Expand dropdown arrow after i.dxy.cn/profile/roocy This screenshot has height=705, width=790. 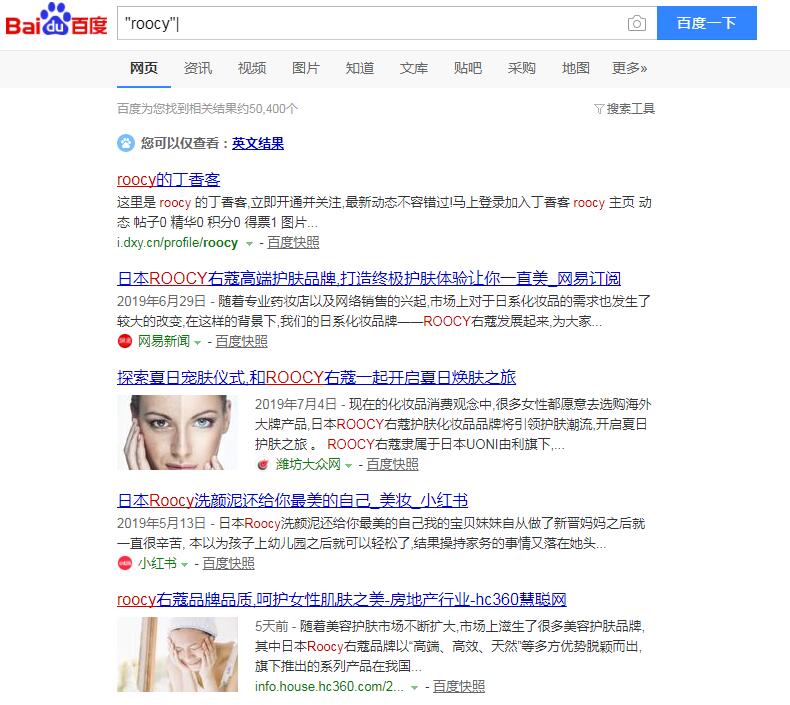pos(249,244)
